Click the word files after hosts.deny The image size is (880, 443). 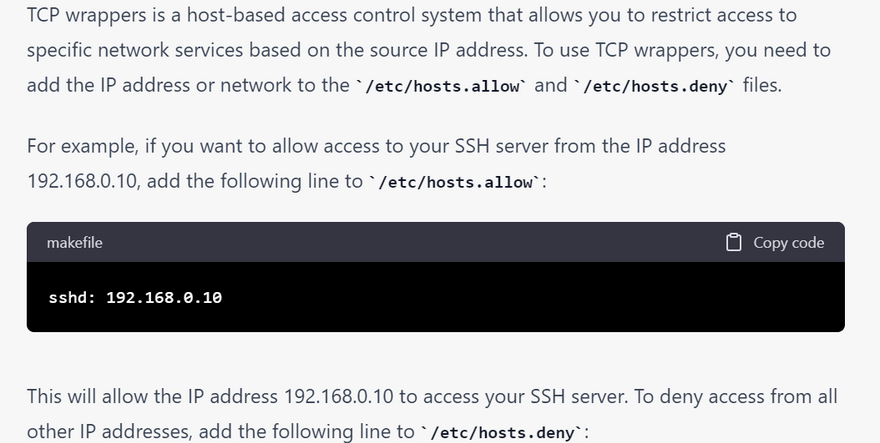[x=762, y=85]
